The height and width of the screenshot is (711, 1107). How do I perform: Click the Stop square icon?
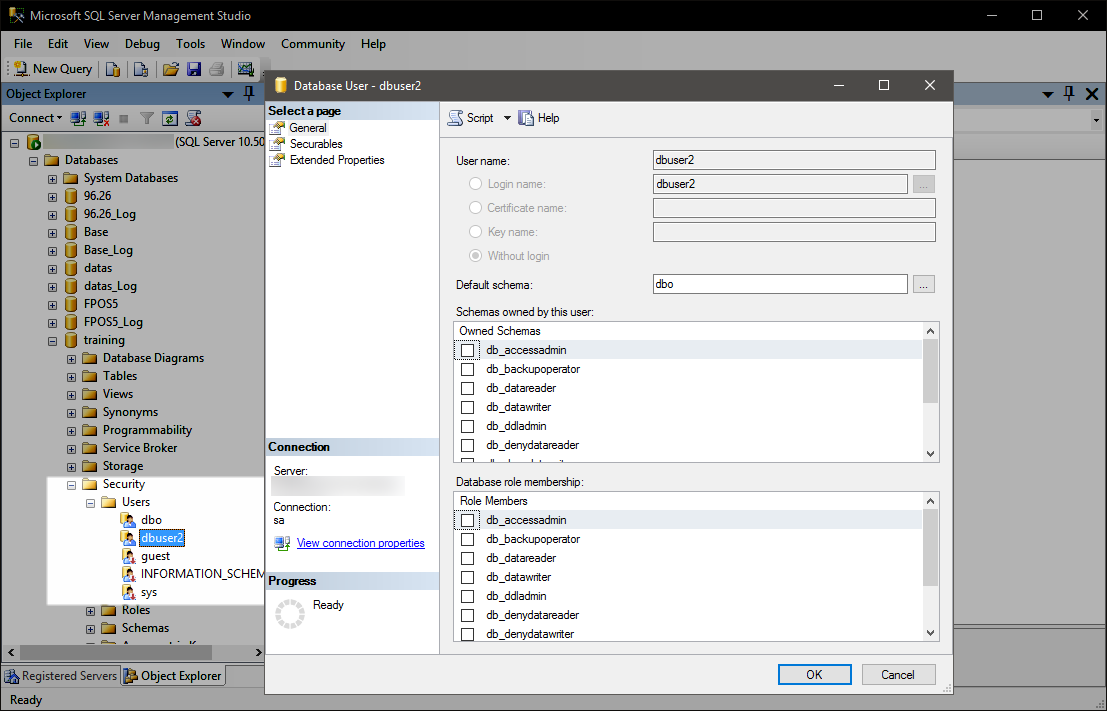[124, 119]
